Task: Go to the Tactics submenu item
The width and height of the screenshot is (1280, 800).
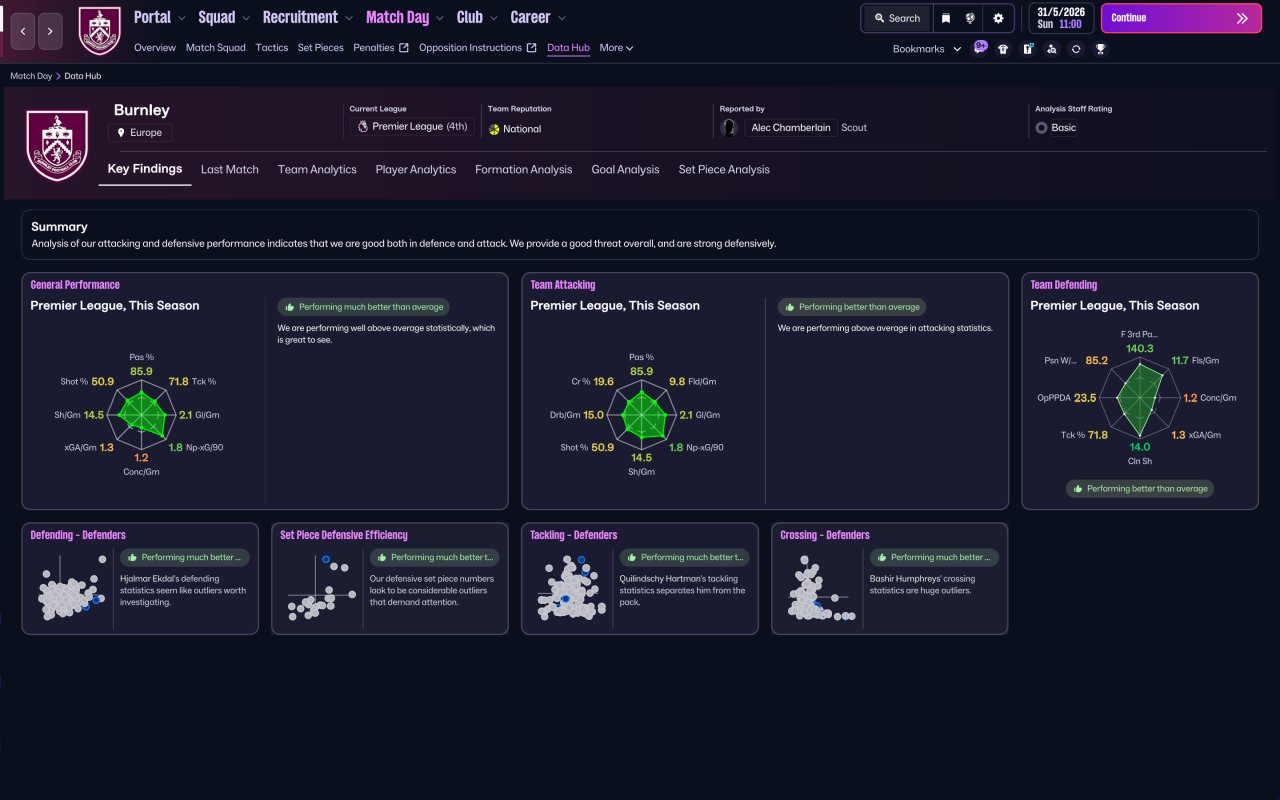Action: click(x=272, y=48)
